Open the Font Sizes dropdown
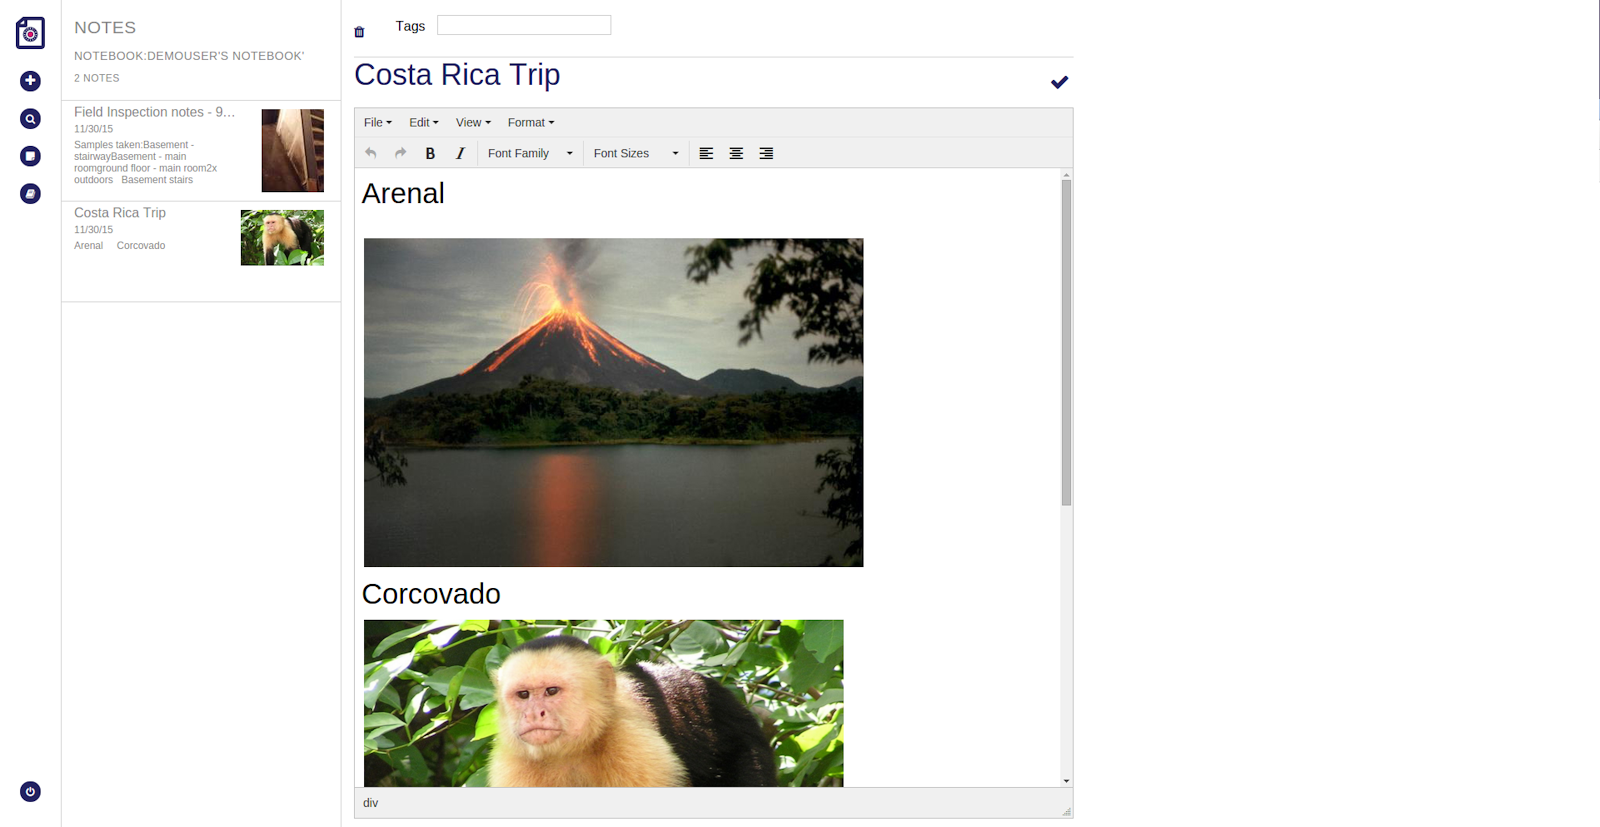Screen dimensions: 1600x827 tap(636, 153)
